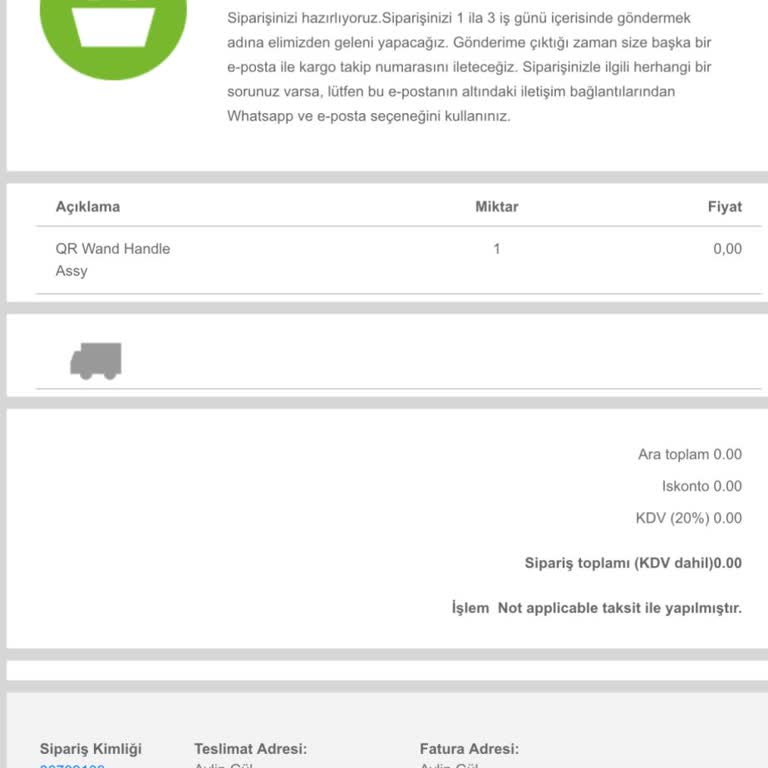
Task: Click the Siparişinizi hazırlıyoruz opening sentence
Action: (x=303, y=18)
